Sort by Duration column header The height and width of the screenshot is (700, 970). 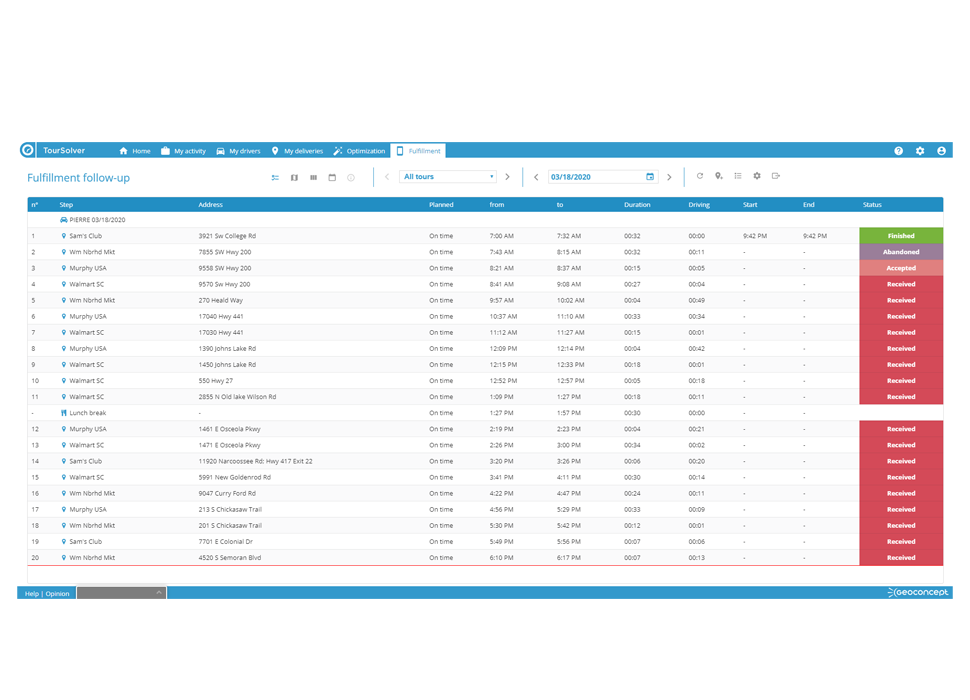click(x=637, y=205)
